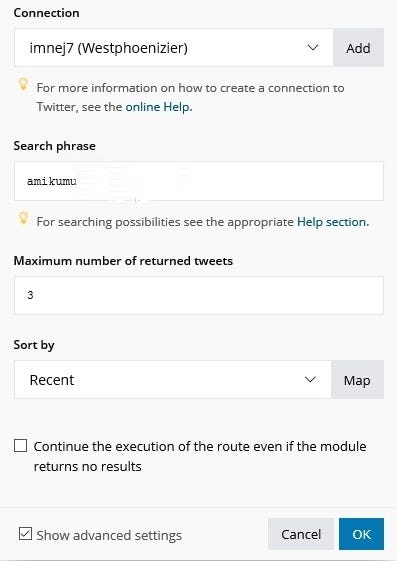
Task: Add a new Twitter connection
Action: tap(358, 48)
